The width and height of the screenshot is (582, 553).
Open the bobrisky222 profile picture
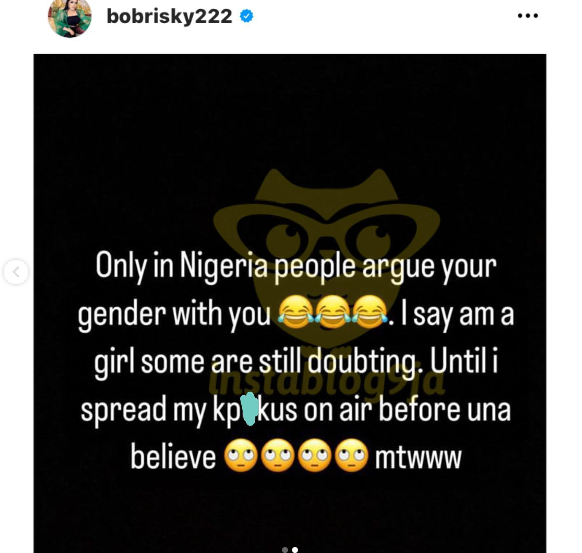click(x=69, y=17)
